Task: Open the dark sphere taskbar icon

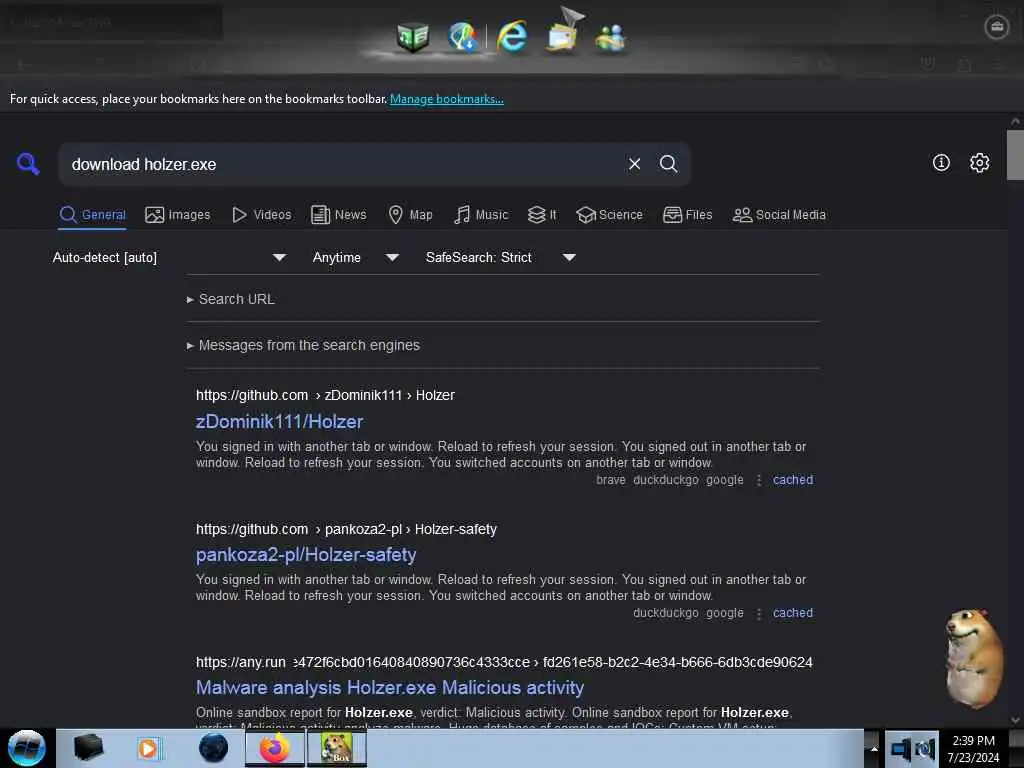Action: [213, 748]
